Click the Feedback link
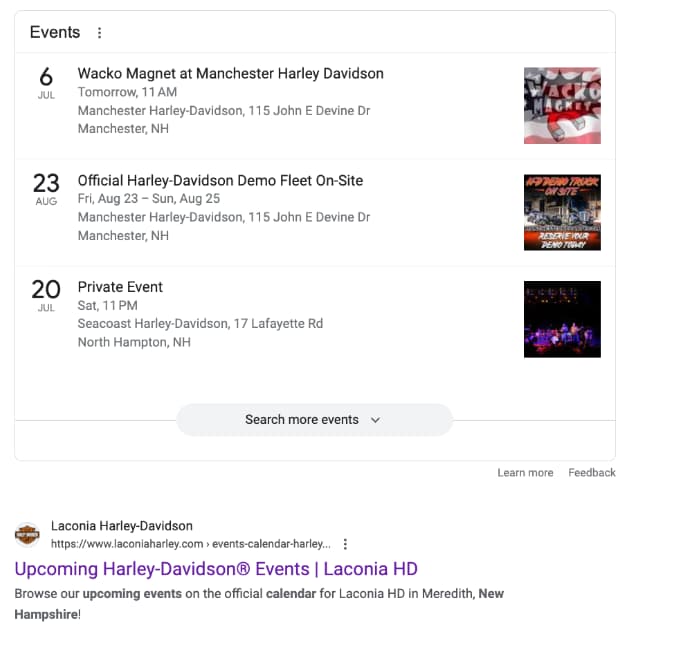The image size is (682, 648). 592,473
